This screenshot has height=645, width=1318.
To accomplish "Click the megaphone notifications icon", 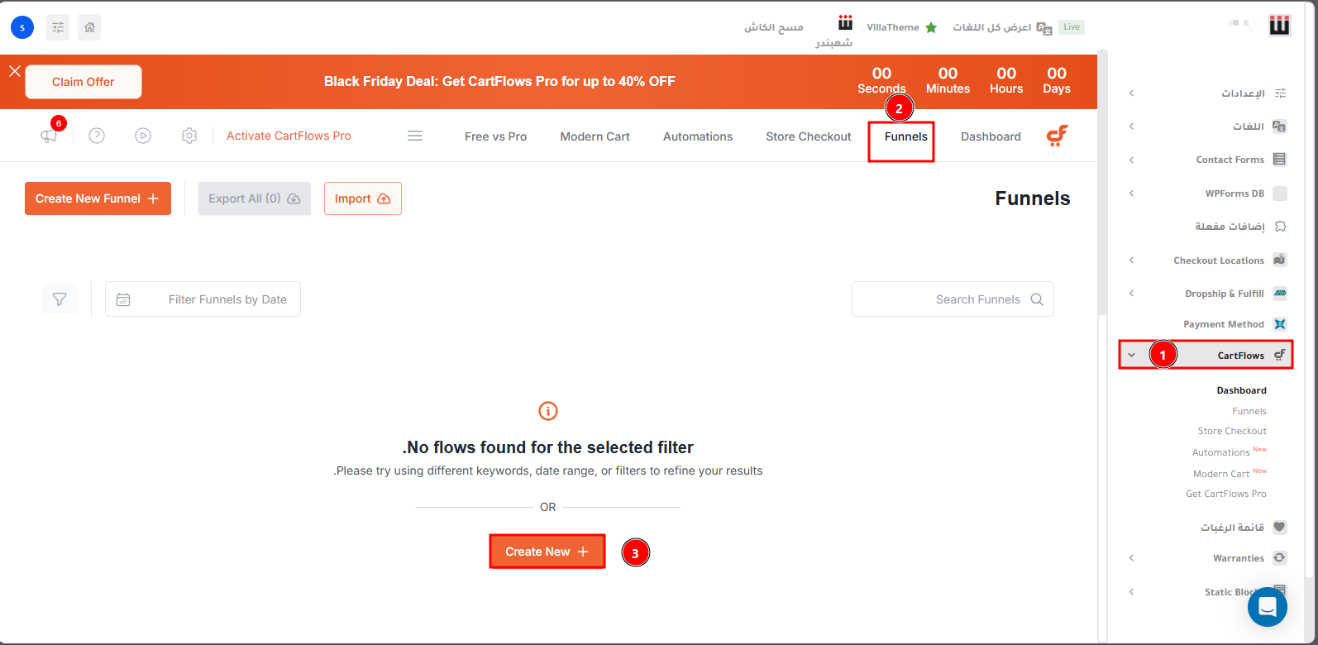I will (49, 136).
